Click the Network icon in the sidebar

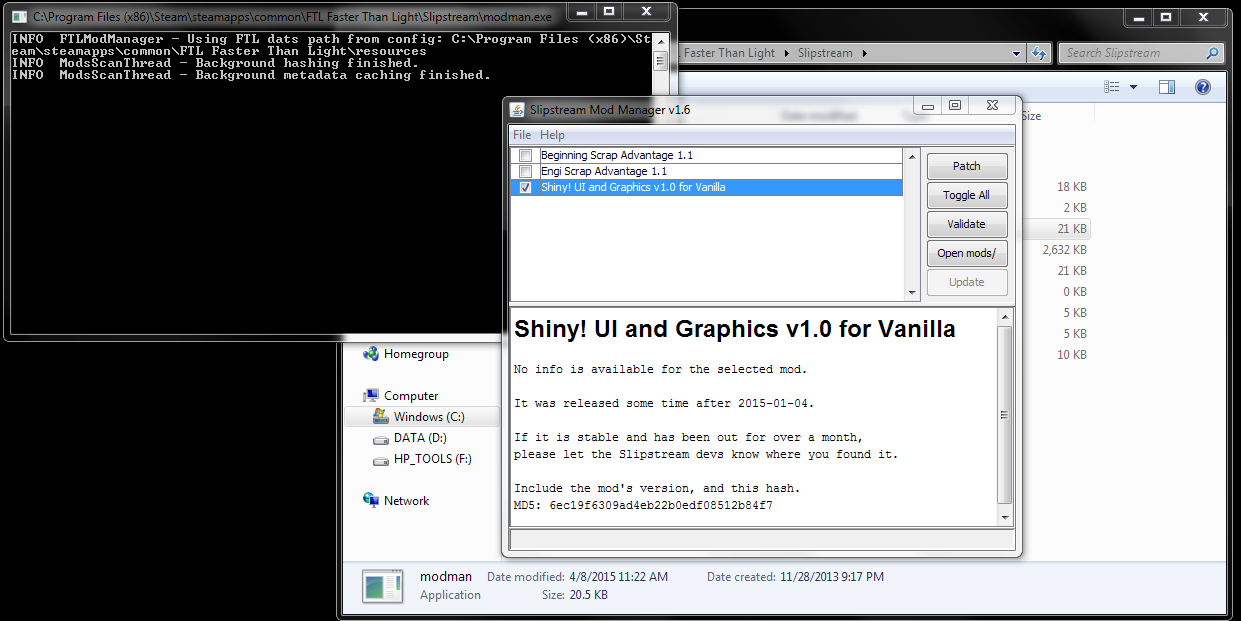371,501
